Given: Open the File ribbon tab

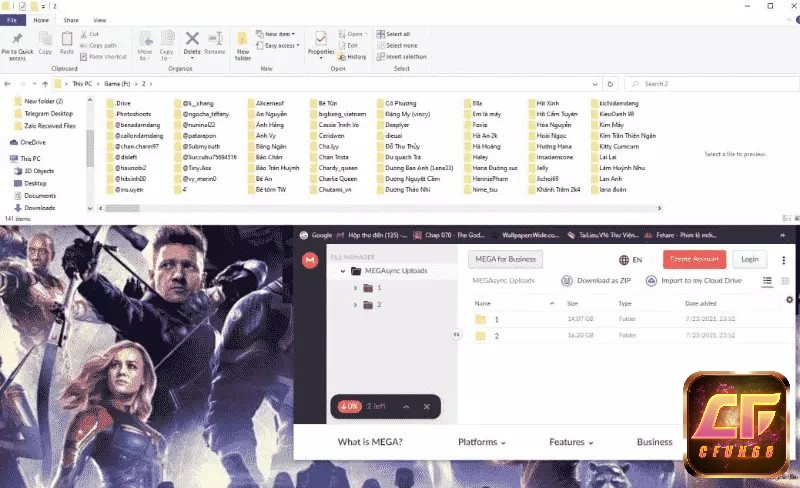Looking at the screenshot, I should [12, 20].
